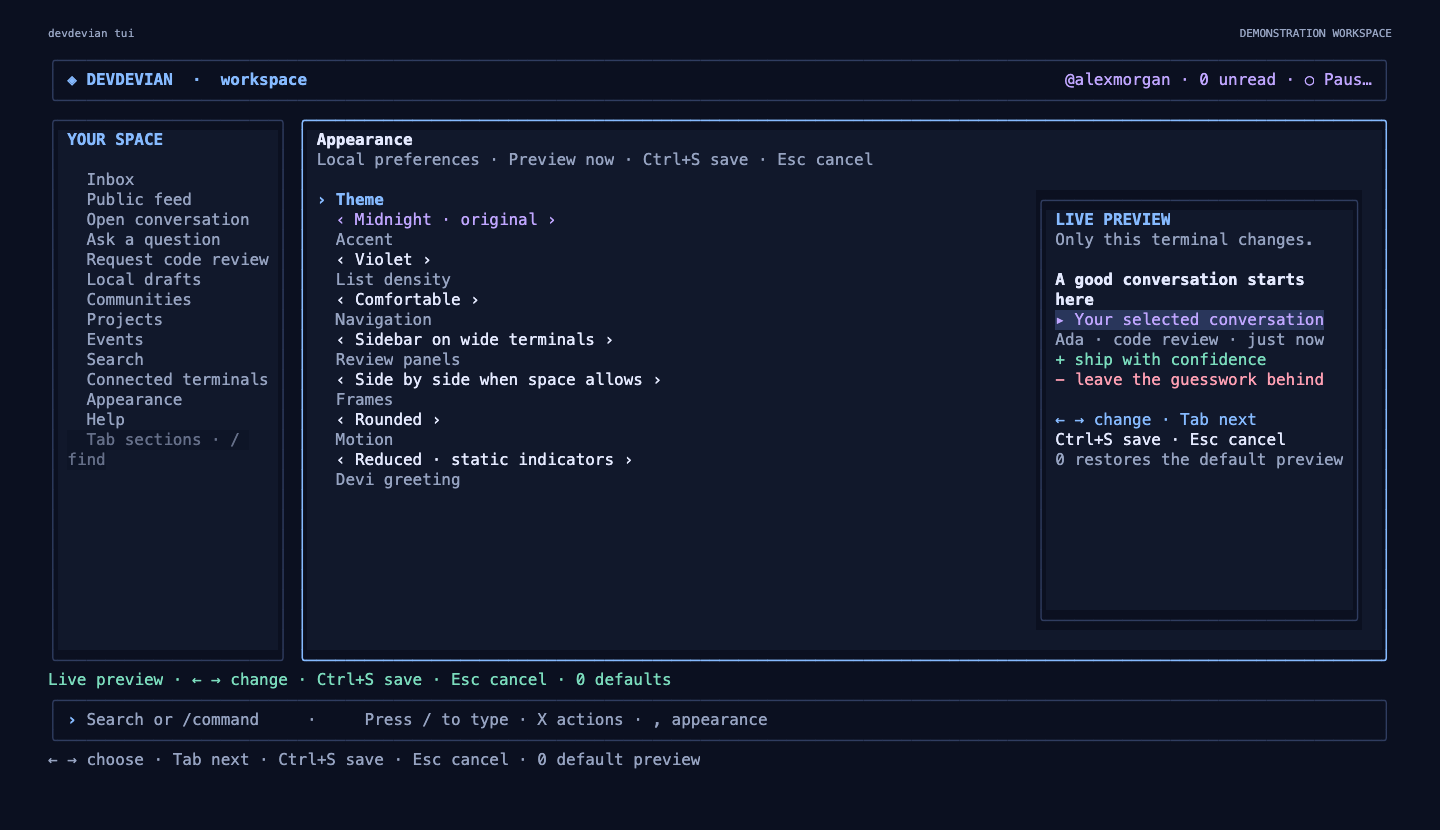Click the right arrow after Sidebar on wide terminals
The width and height of the screenshot is (1440, 830).
(x=609, y=340)
